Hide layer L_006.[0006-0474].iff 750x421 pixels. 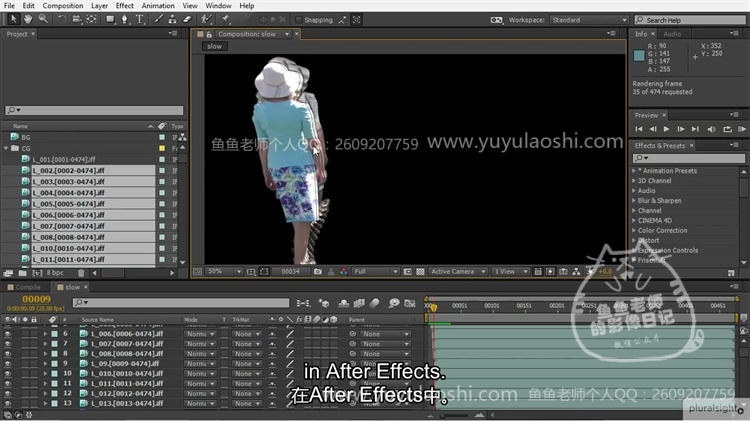pos(8,334)
